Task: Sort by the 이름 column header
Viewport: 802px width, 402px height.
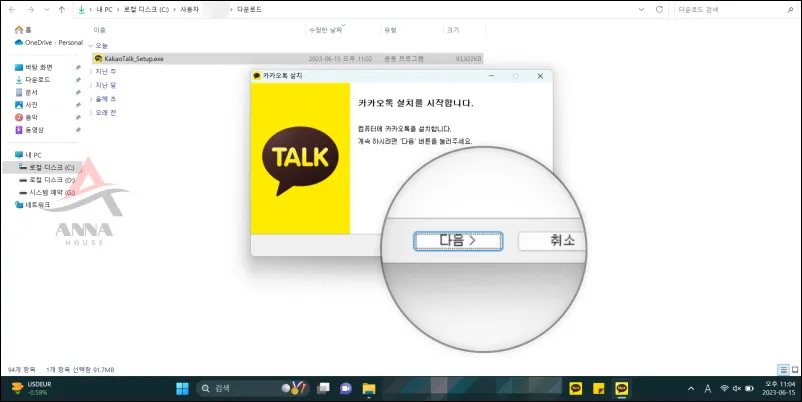Action: (x=99, y=30)
